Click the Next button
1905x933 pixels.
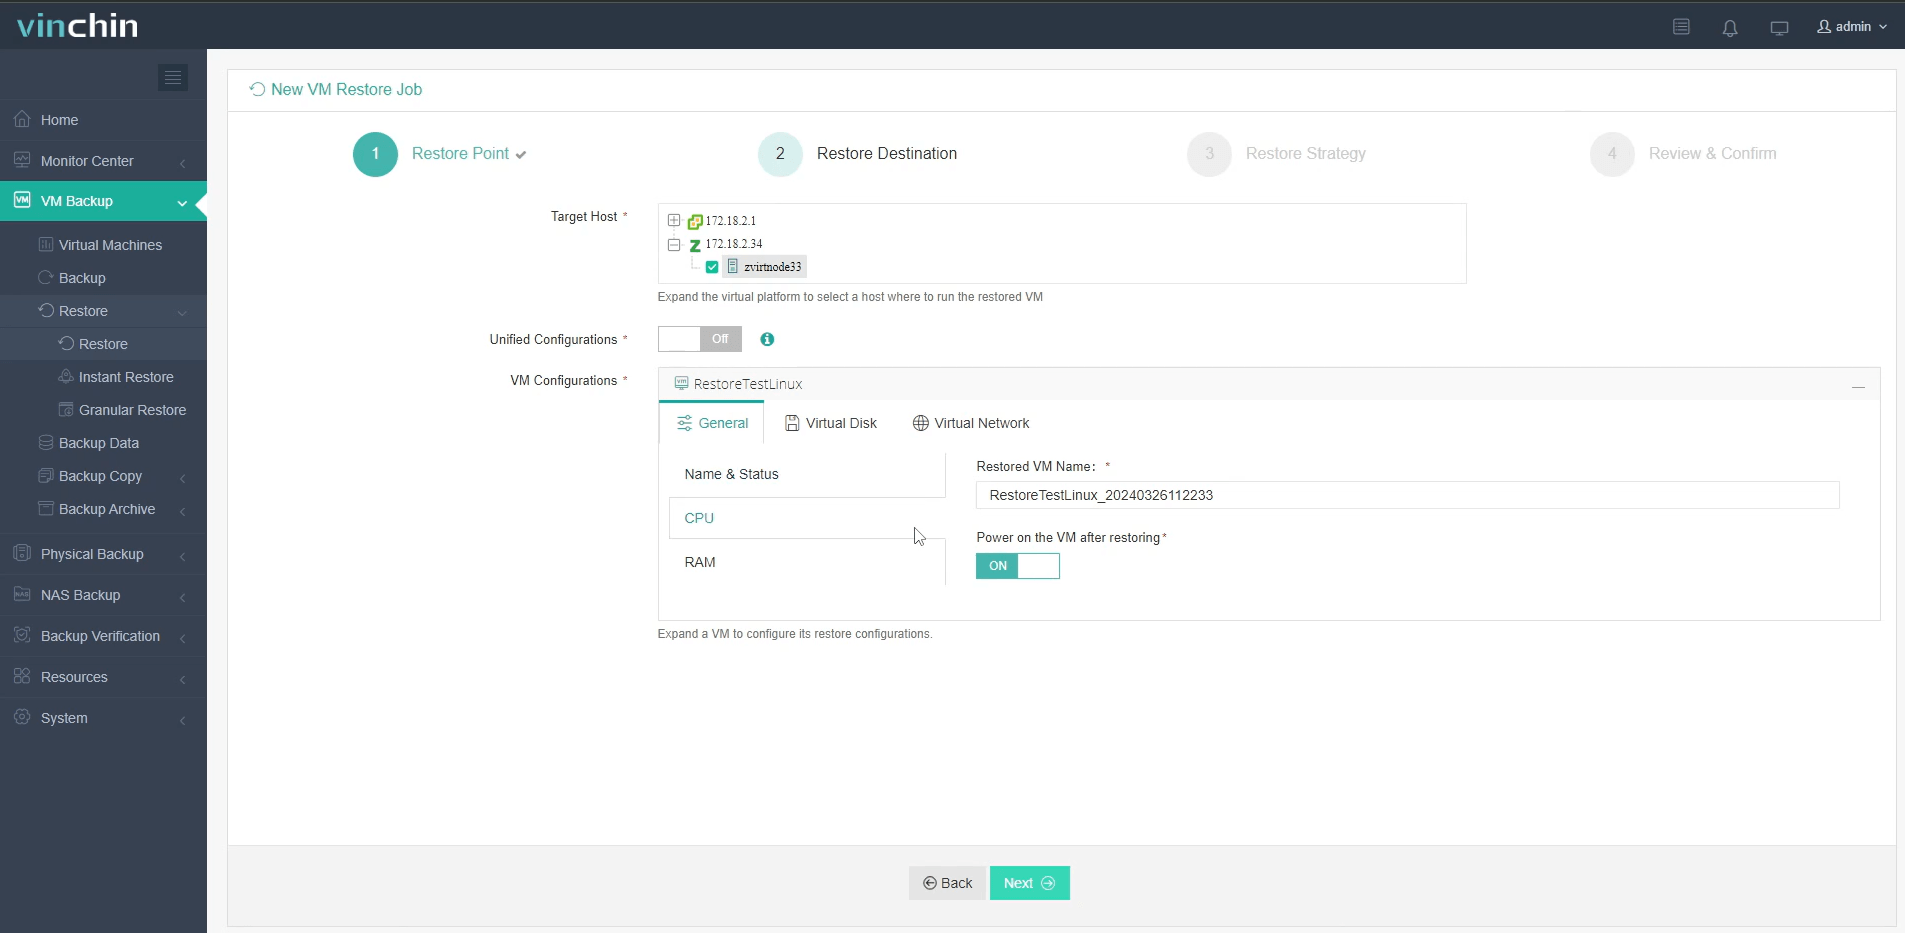pyautogui.click(x=1029, y=883)
